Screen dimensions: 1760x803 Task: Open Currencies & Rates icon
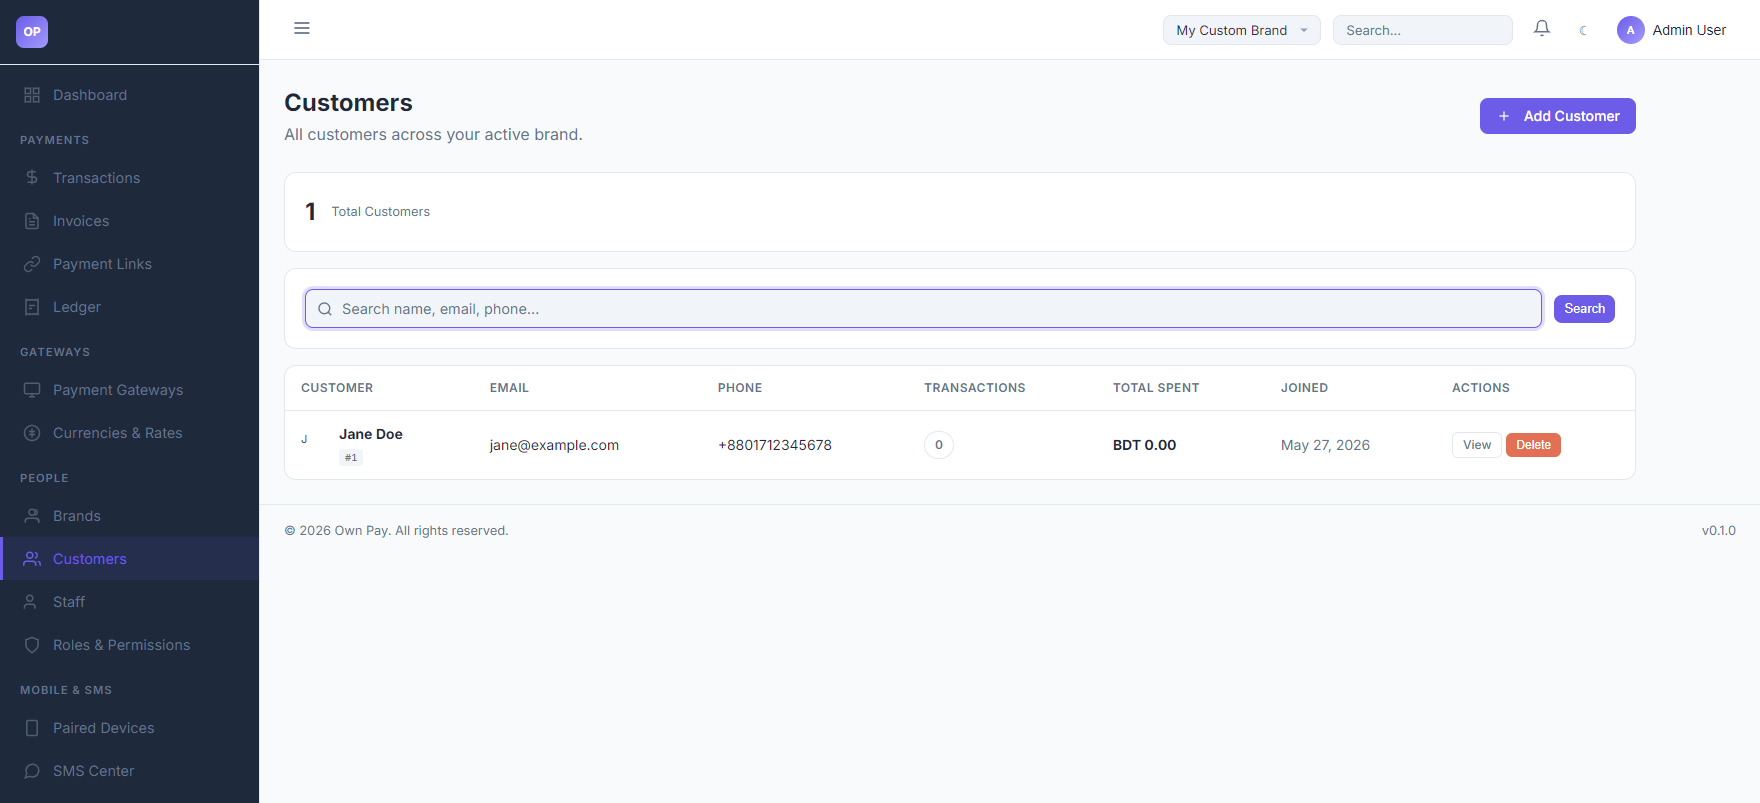click(32, 433)
